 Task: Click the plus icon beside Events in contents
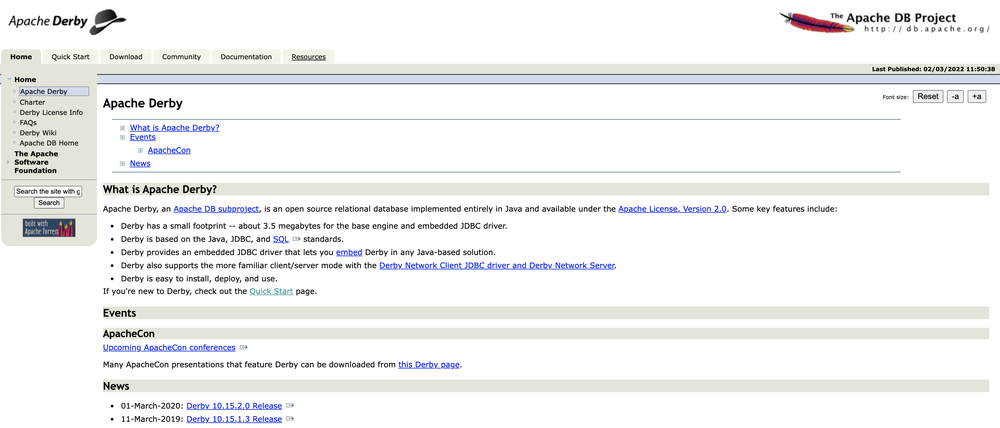[x=122, y=137]
